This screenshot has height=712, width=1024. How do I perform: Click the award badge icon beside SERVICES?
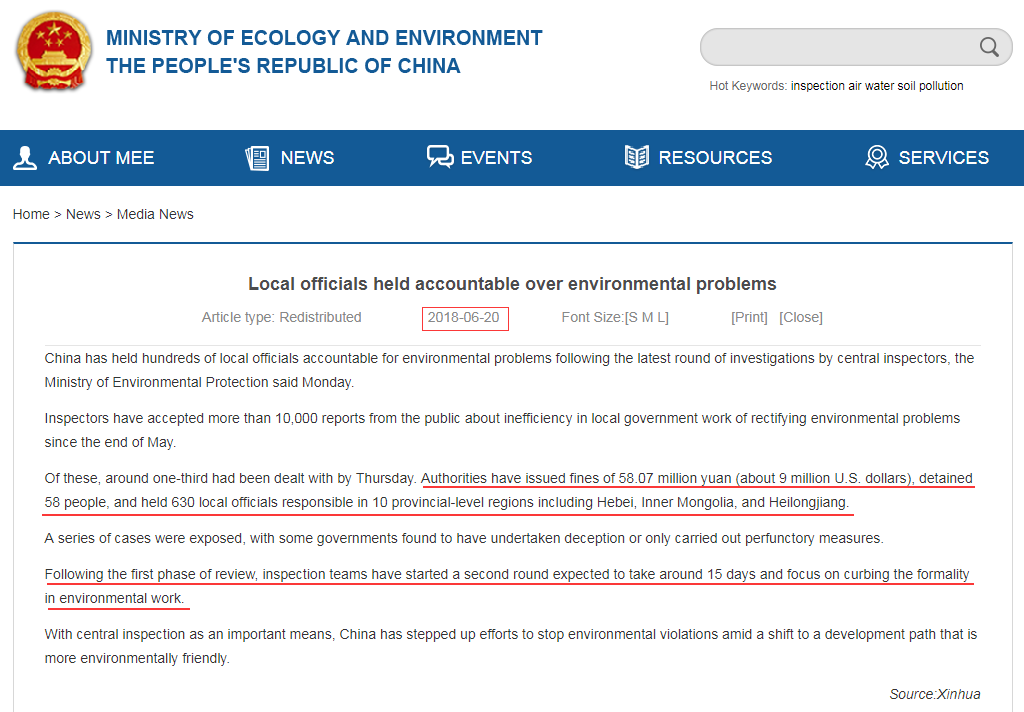click(x=877, y=158)
